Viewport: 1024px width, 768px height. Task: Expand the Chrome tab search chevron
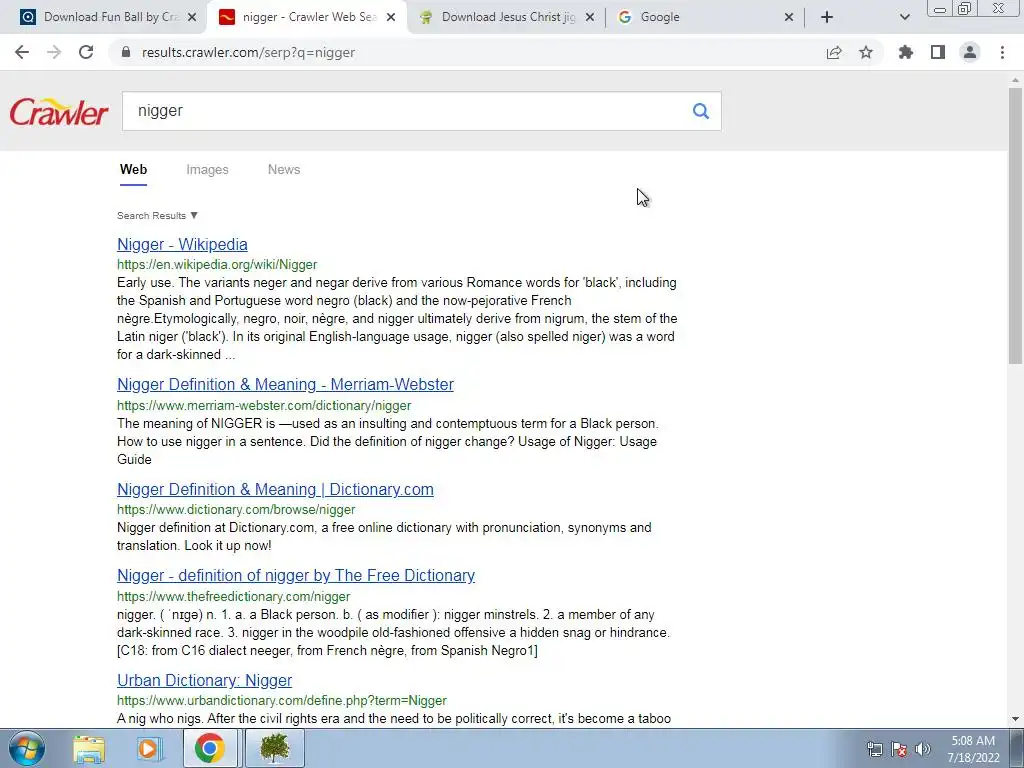click(904, 17)
